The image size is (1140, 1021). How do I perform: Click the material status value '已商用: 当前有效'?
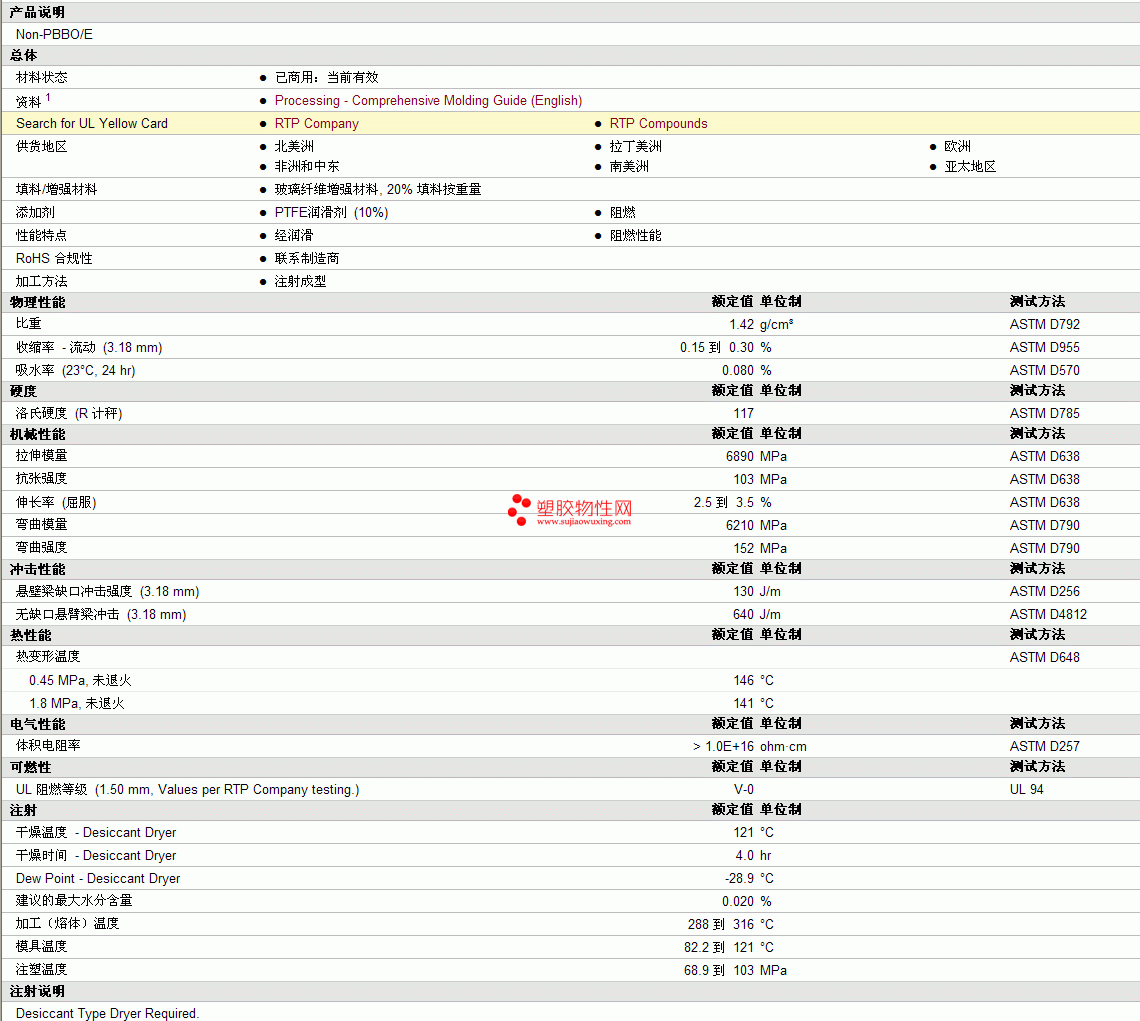click(326, 77)
